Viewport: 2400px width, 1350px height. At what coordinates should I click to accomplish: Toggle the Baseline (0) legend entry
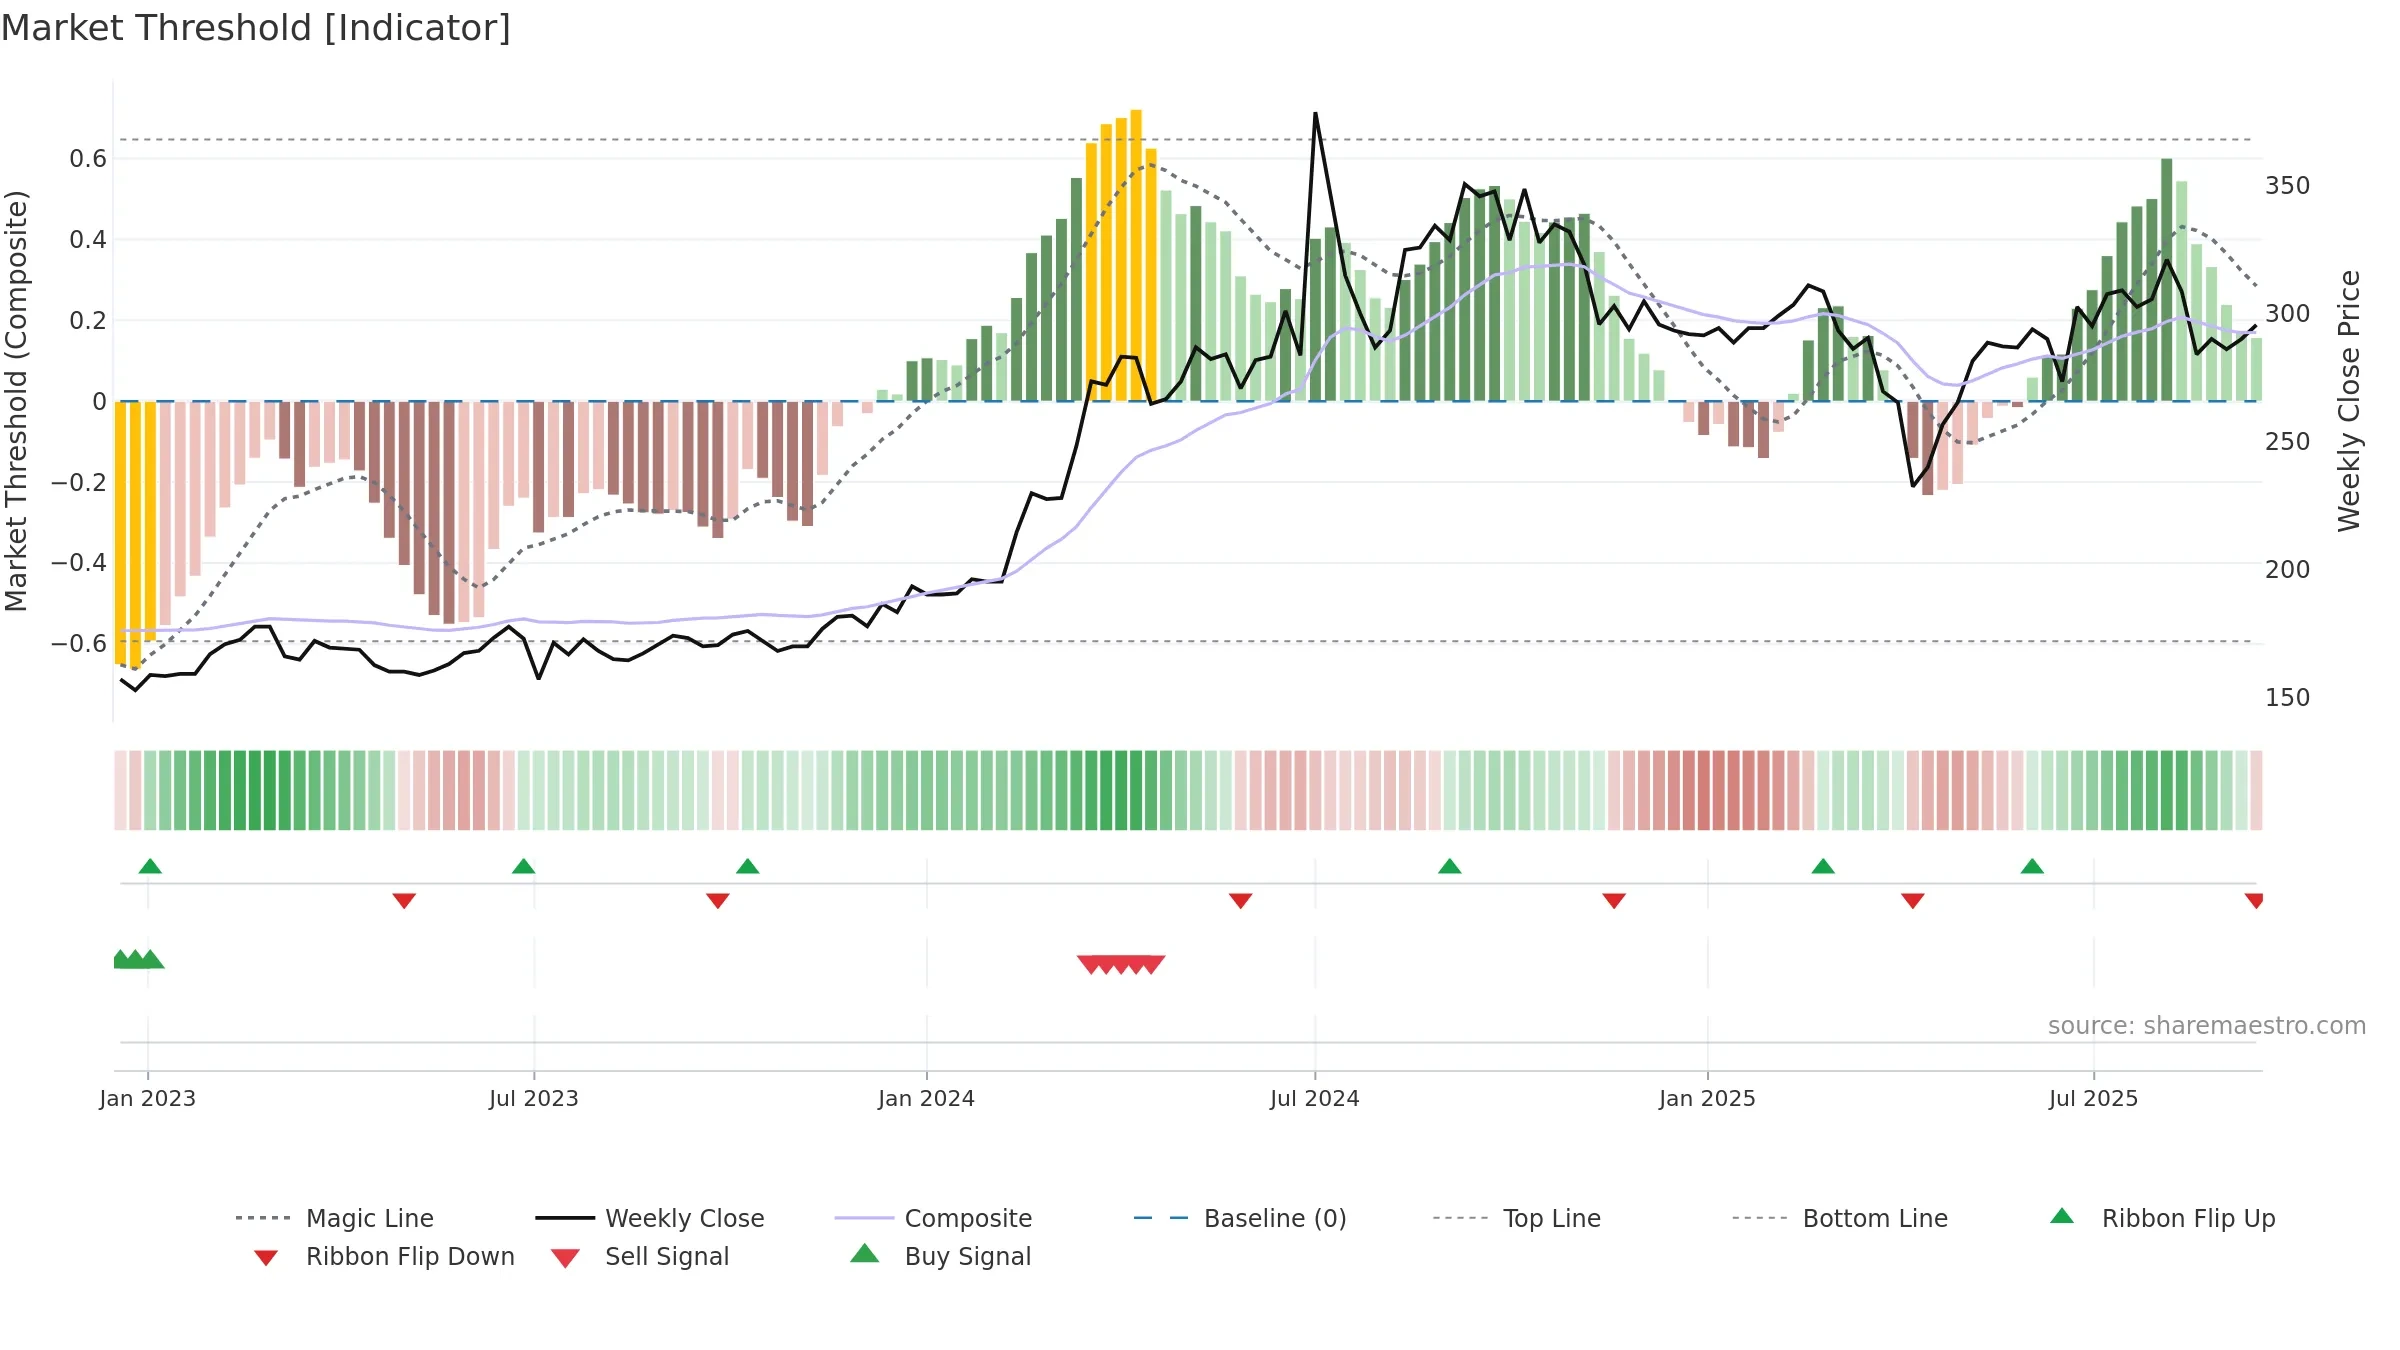click(x=1240, y=1218)
